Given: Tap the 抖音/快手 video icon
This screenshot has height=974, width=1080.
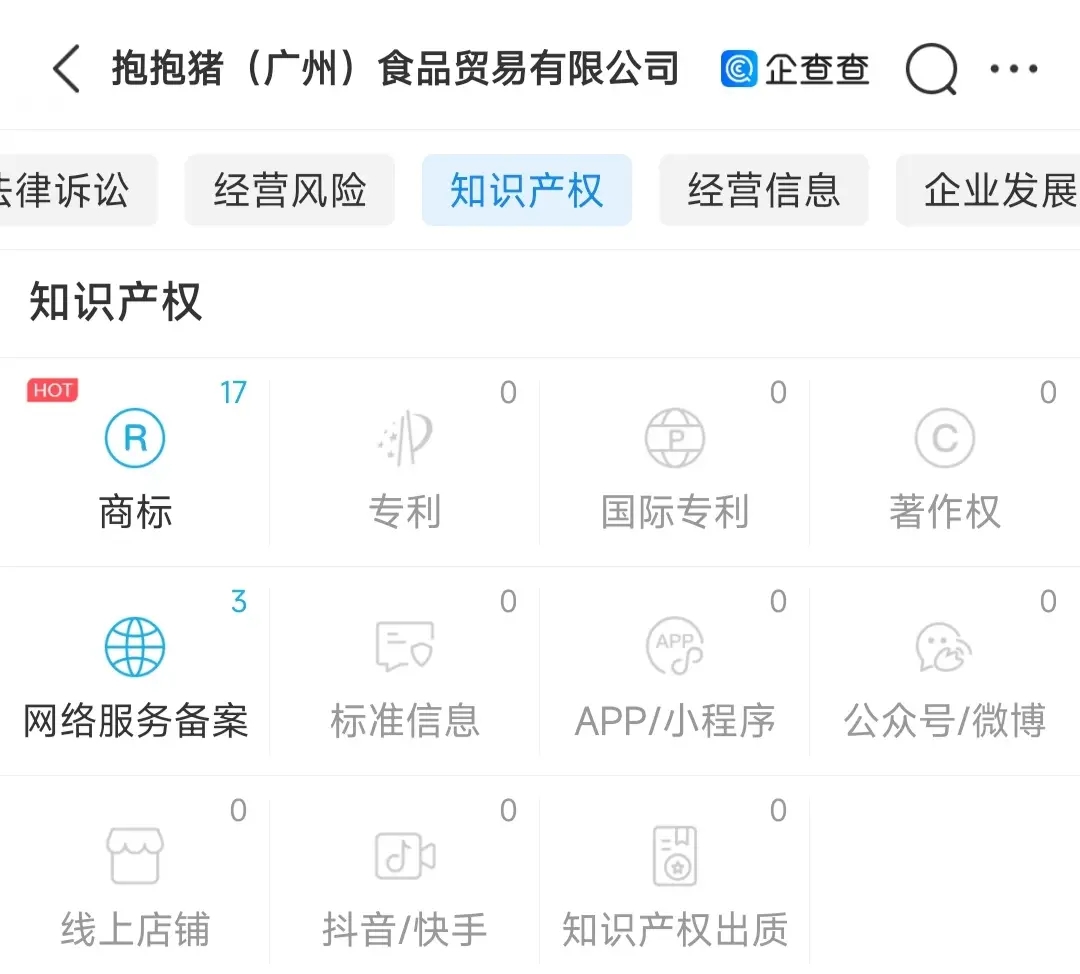Looking at the screenshot, I should click(405, 856).
